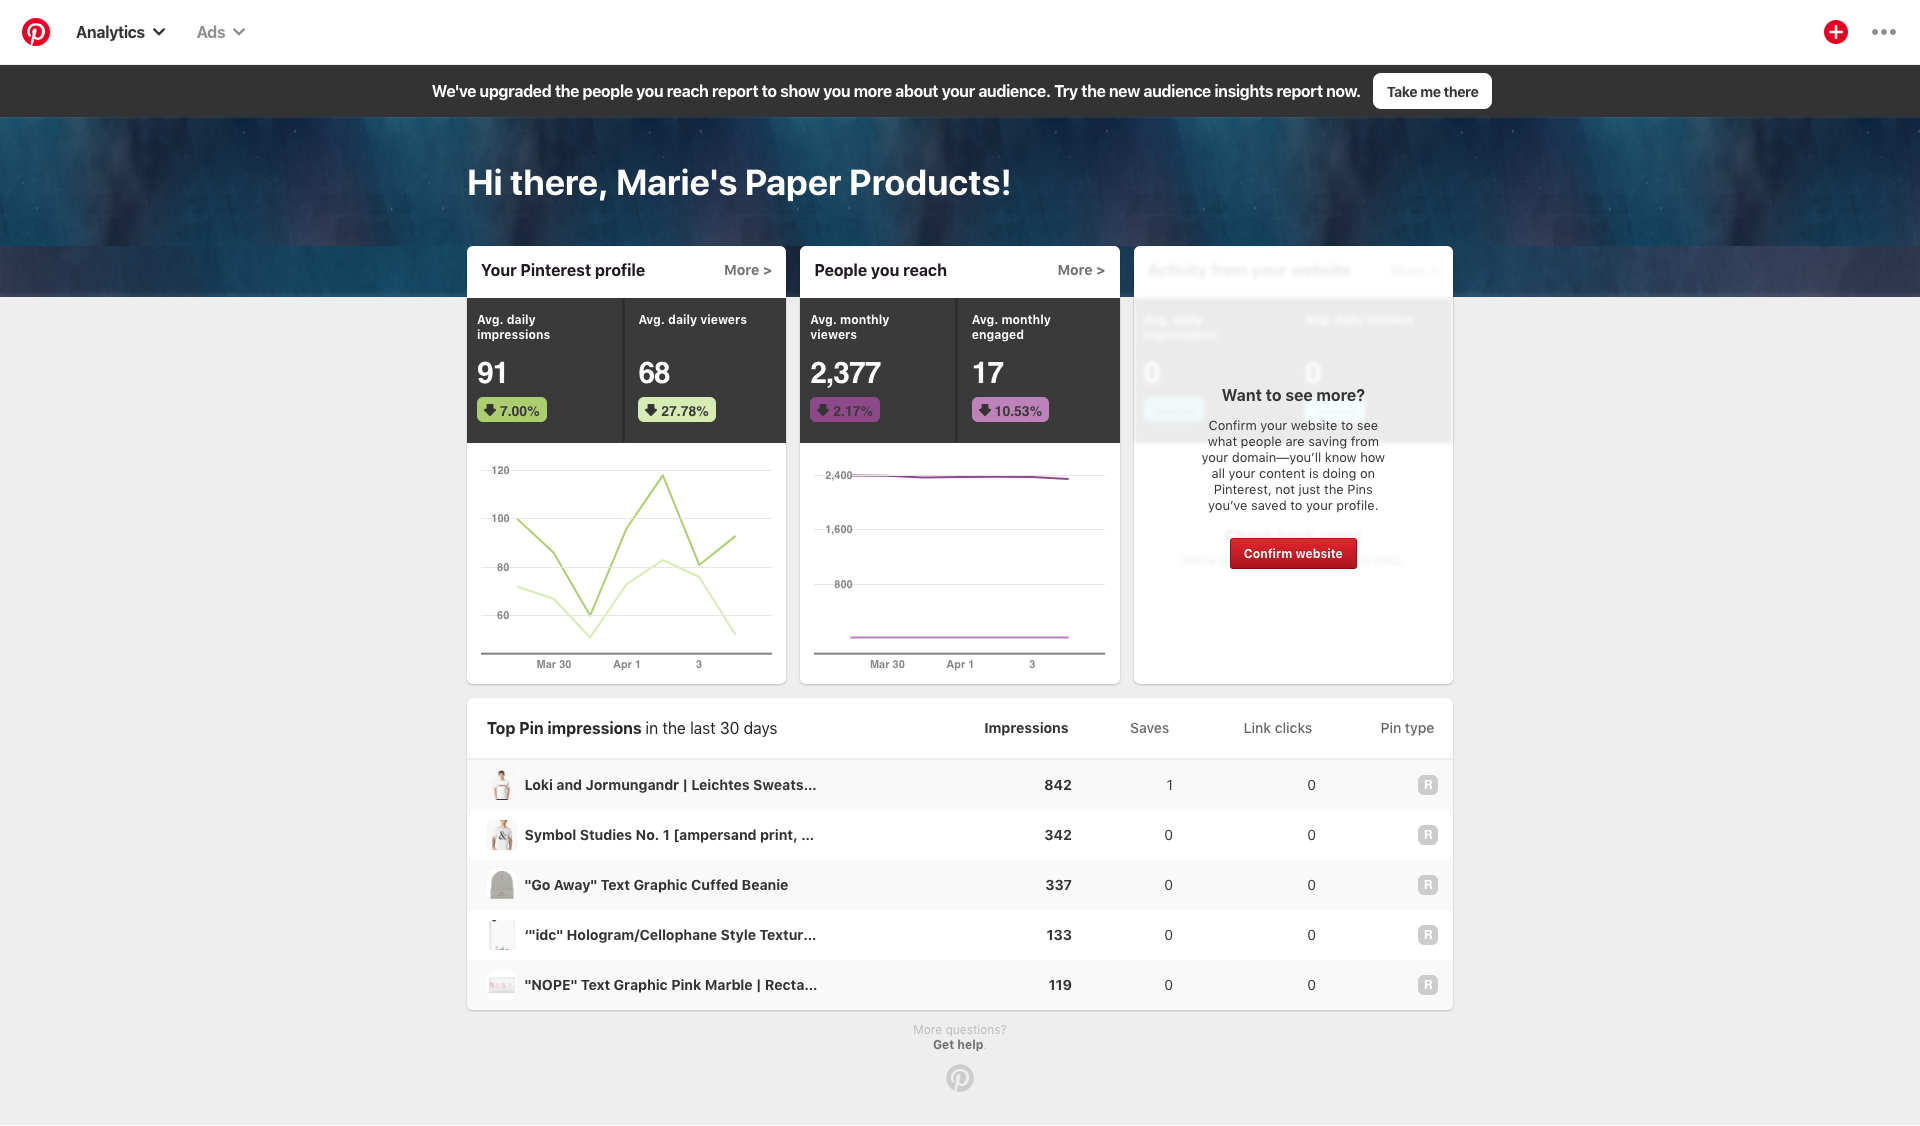Click the R pin type badge for Loki pin

coord(1427,785)
